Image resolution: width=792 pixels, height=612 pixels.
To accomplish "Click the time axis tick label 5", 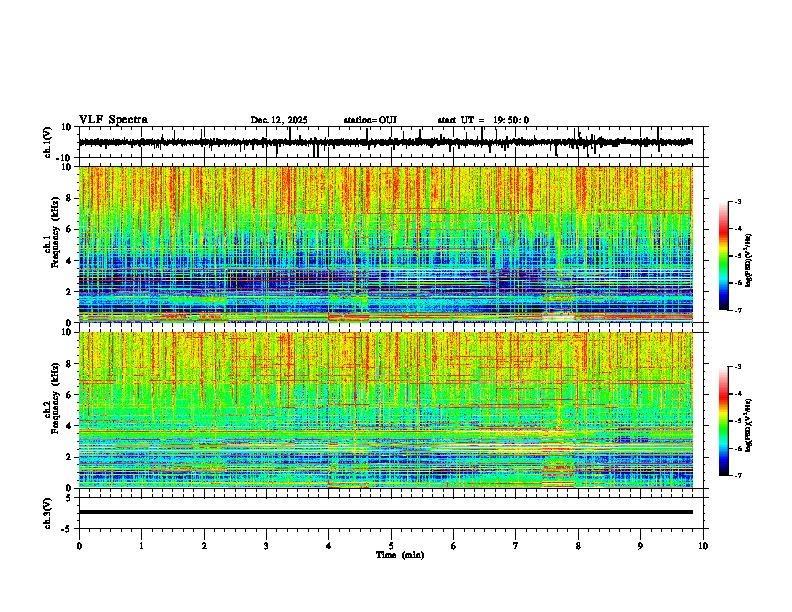I will pyautogui.click(x=391, y=546).
